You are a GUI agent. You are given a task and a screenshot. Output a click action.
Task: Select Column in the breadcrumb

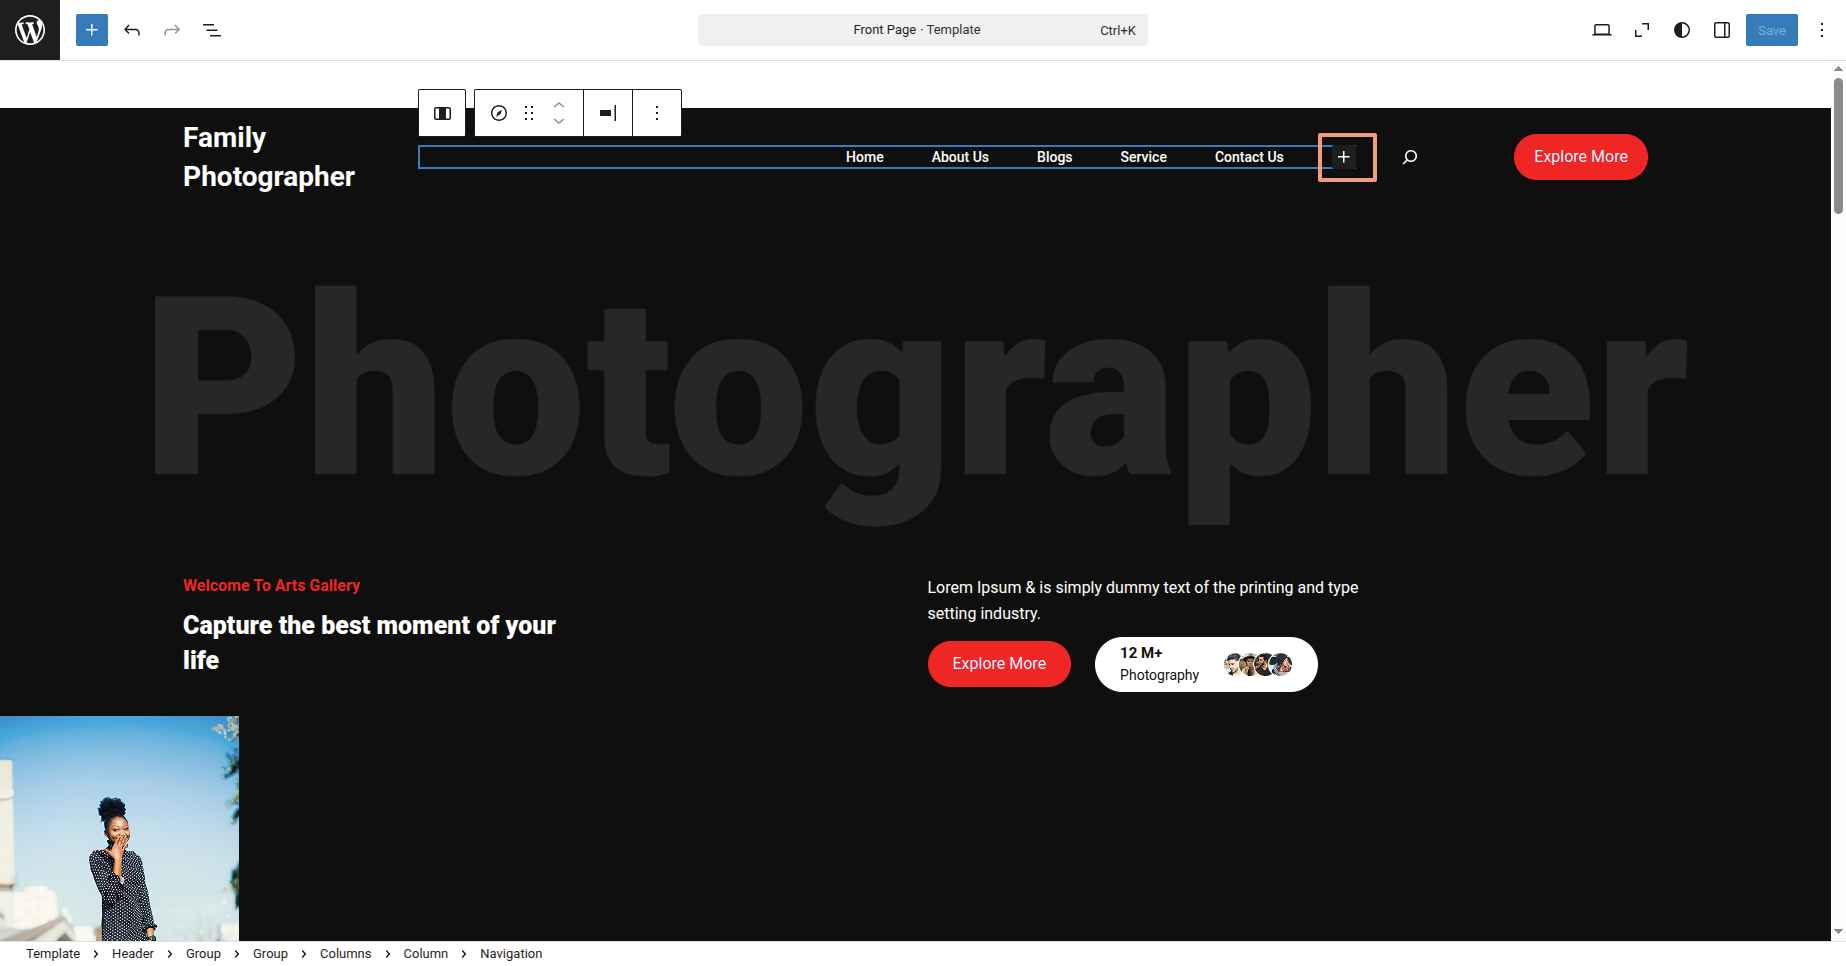tap(425, 954)
